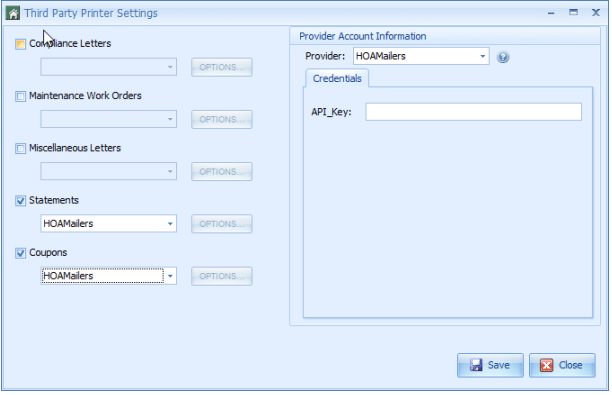Open the Miscellaneous Letters provider dropdown
Viewport: 612px width, 395px height.
(109, 171)
